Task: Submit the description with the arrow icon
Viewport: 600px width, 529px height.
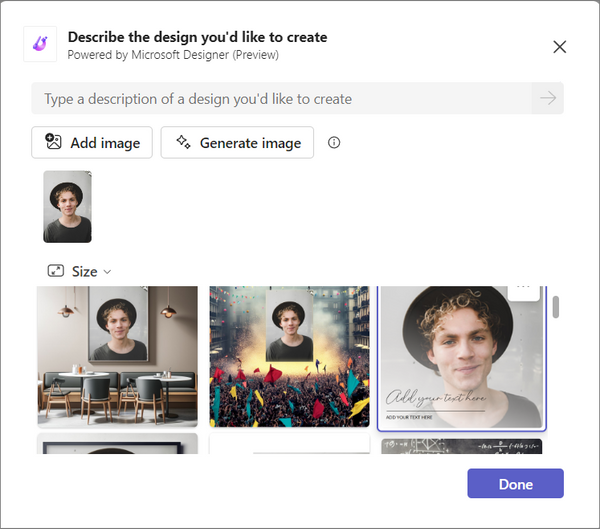Action: pyautogui.click(x=548, y=98)
